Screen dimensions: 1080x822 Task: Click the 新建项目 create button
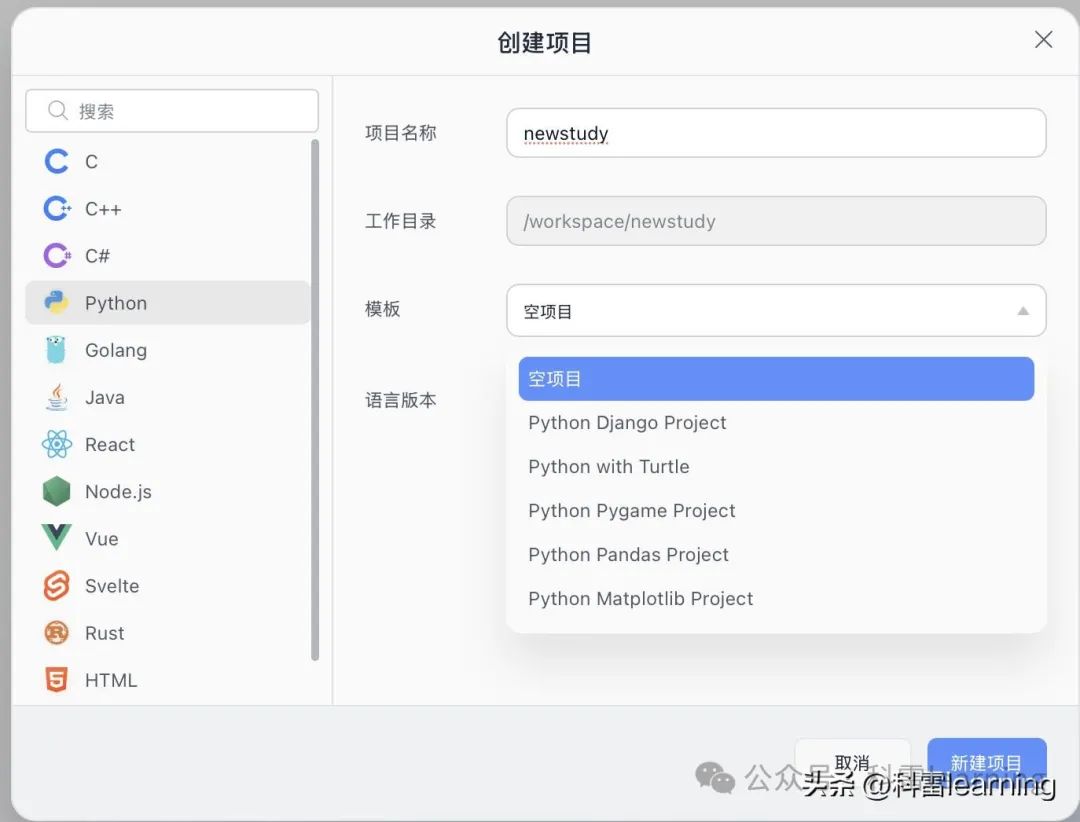[x=986, y=763]
